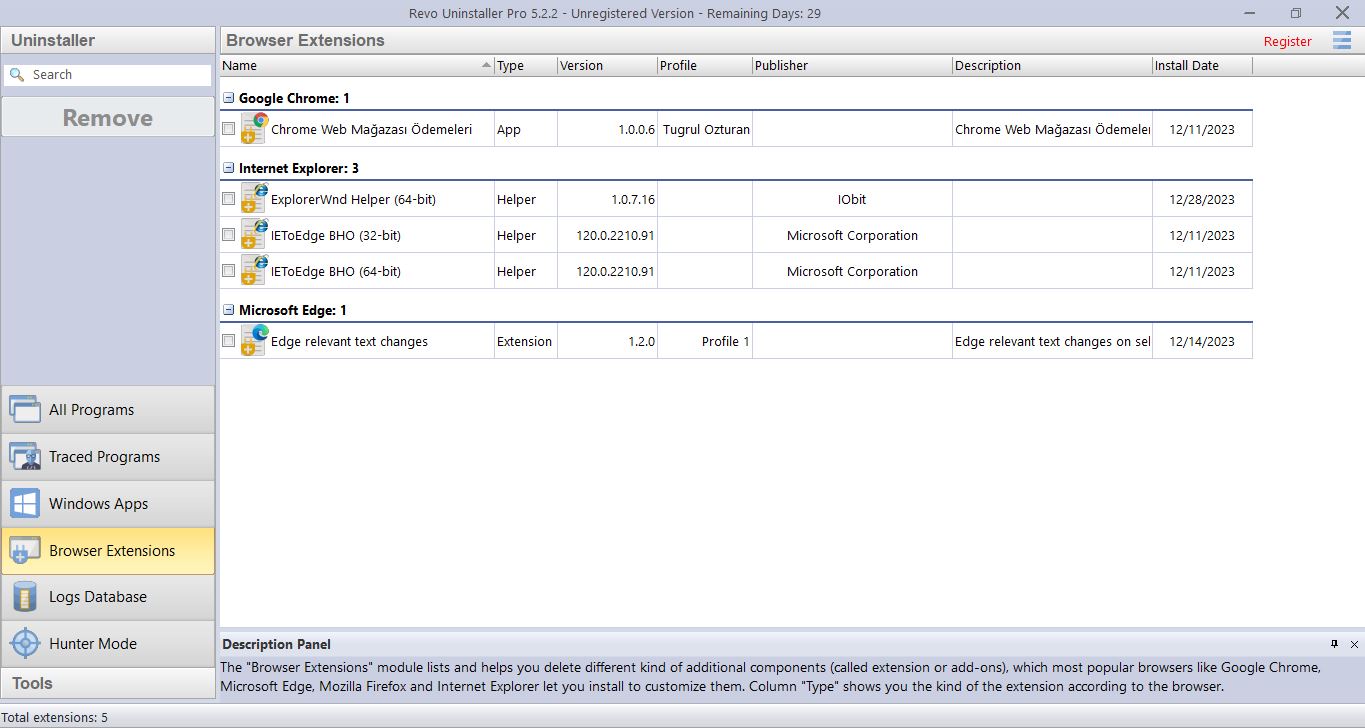Screen dimensions: 1365x728
Task: Tick the Edge relevant text changes checkbox
Action: tap(229, 341)
